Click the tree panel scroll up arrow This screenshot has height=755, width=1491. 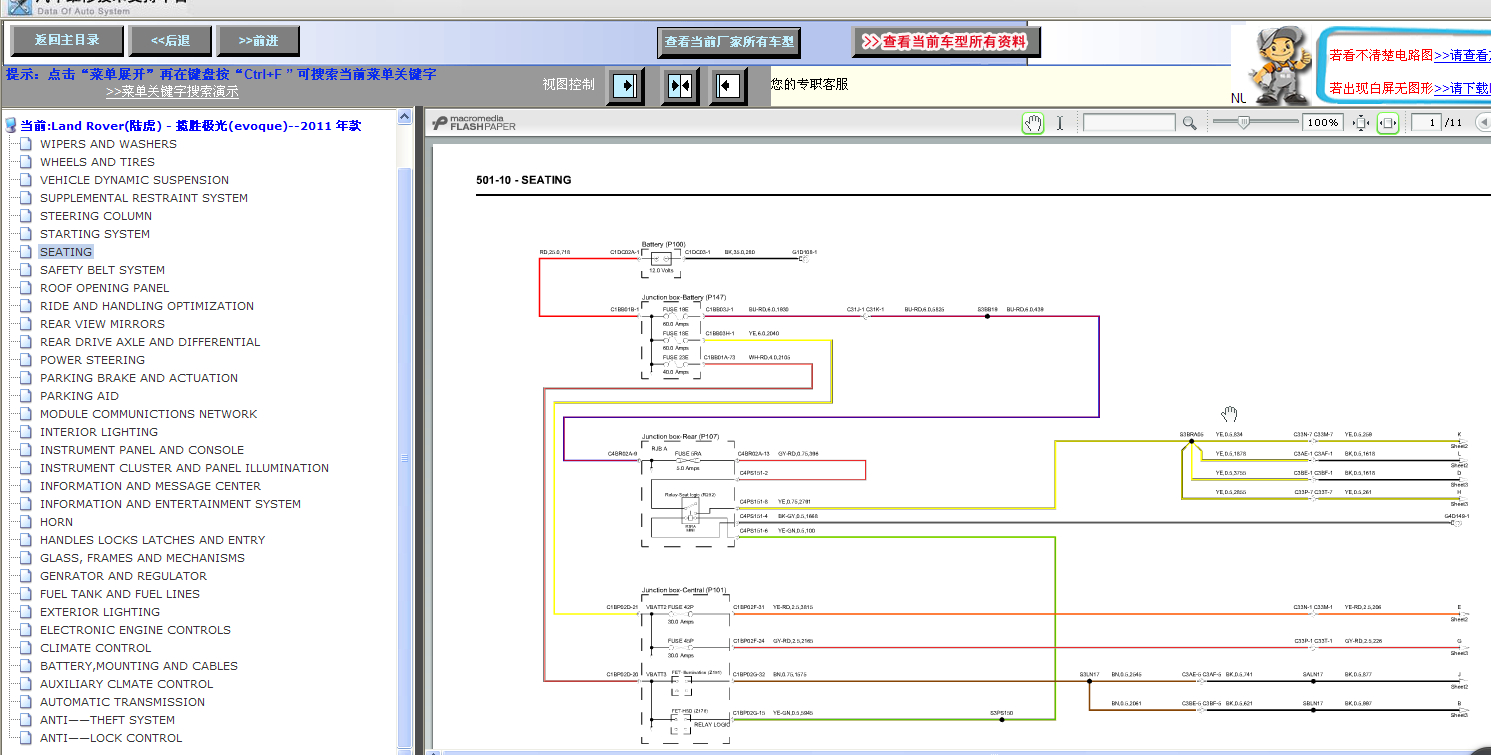(x=405, y=116)
